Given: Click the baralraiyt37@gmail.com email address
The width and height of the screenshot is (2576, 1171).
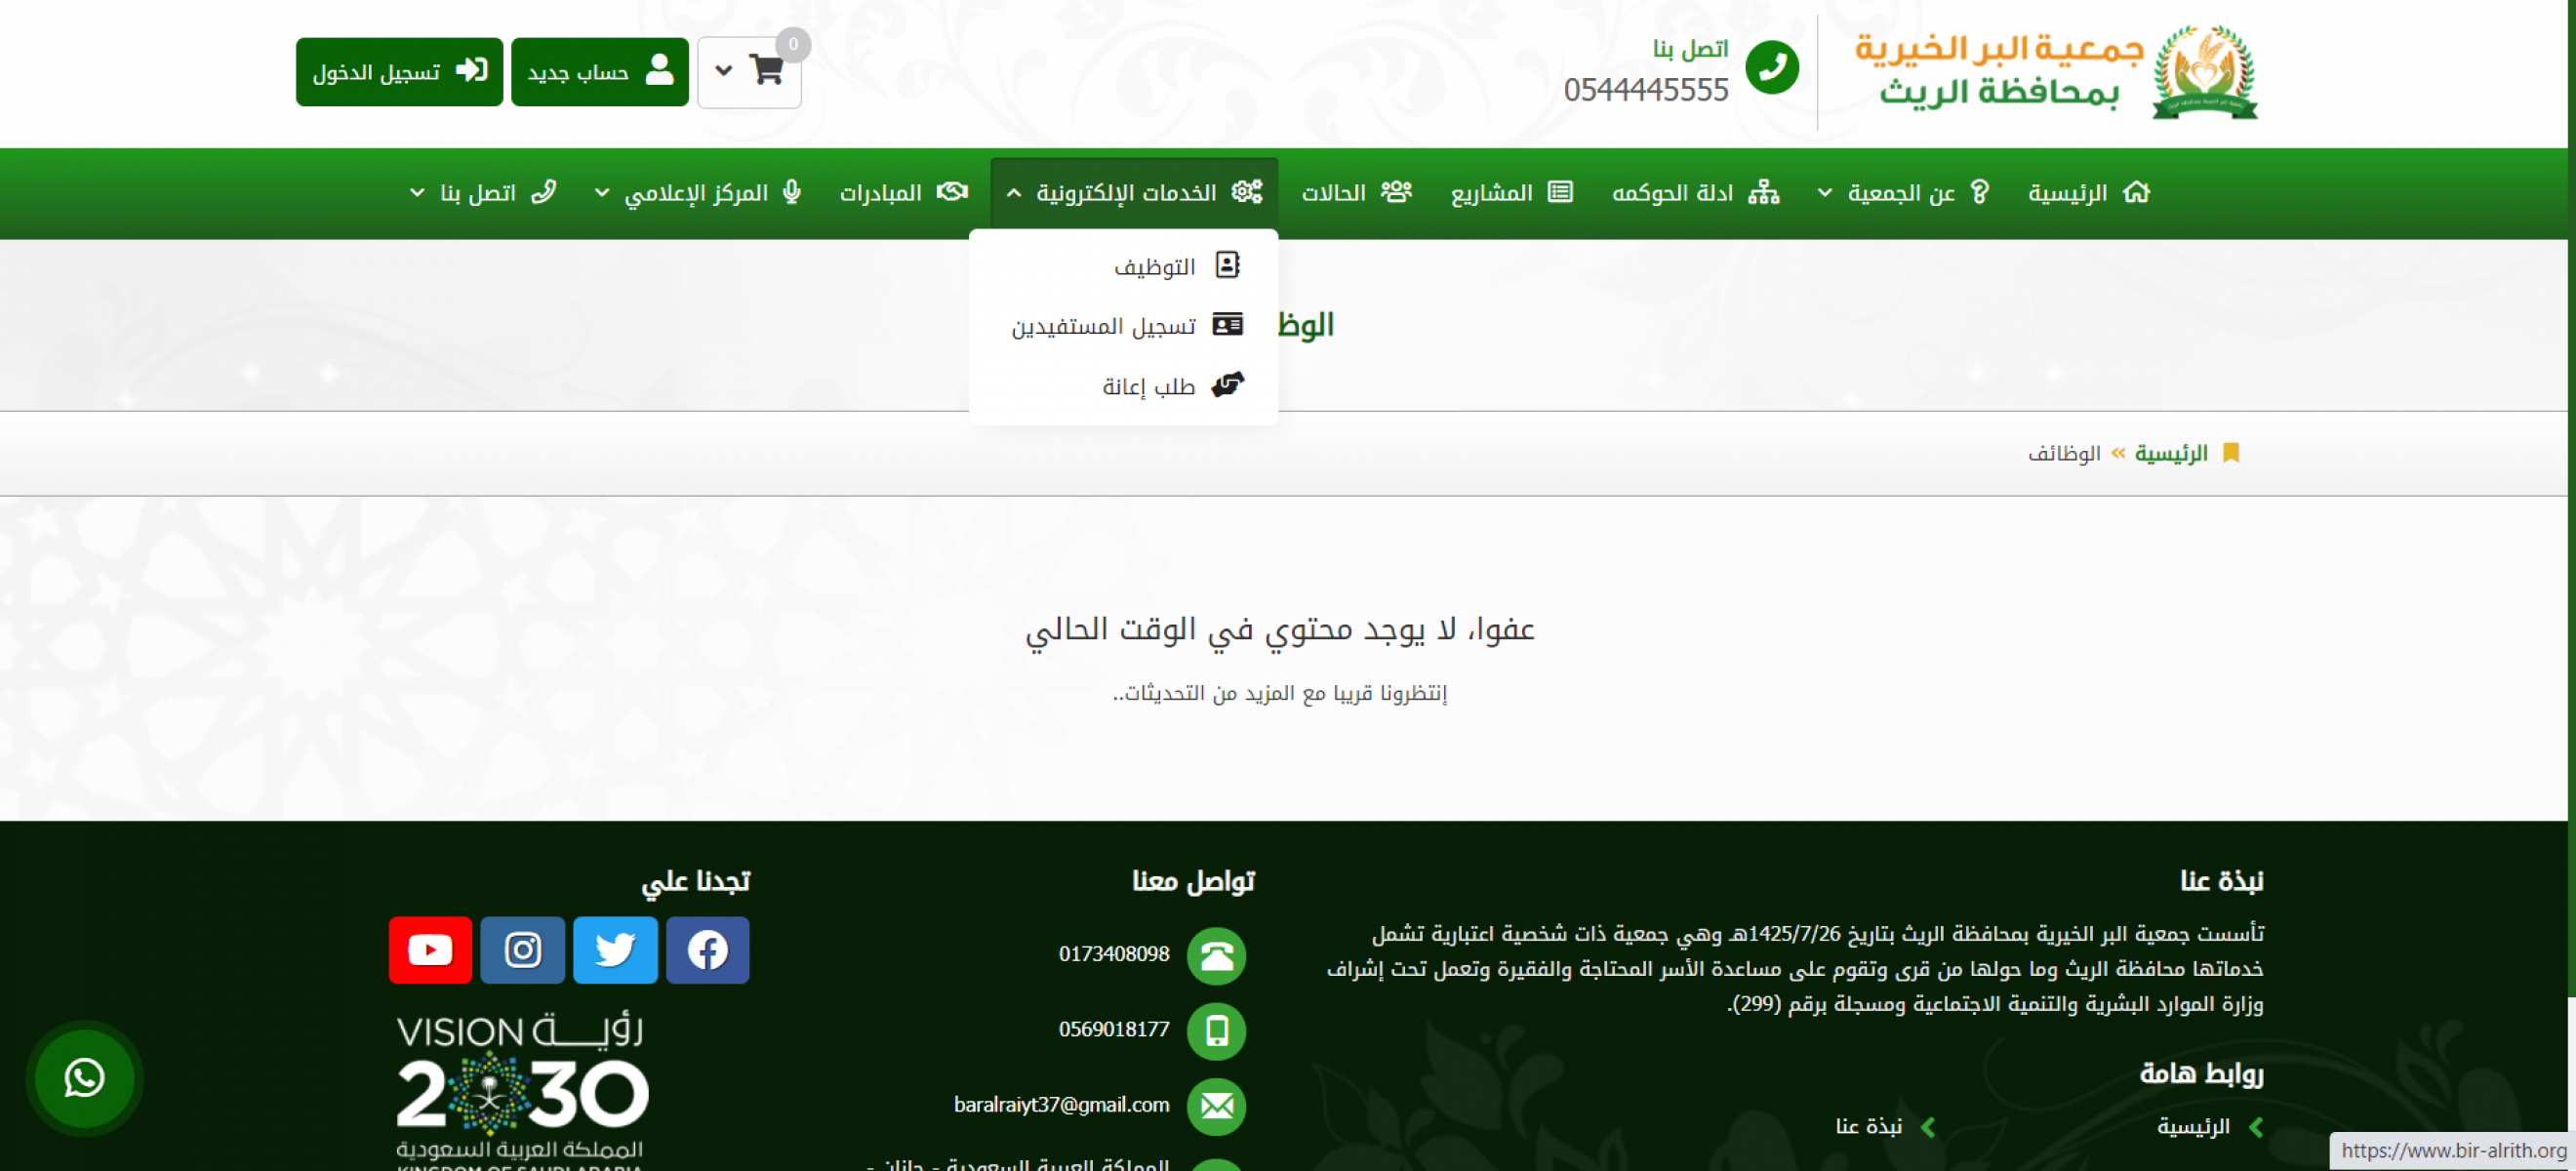Looking at the screenshot, I should (x=1061, y=1105).
